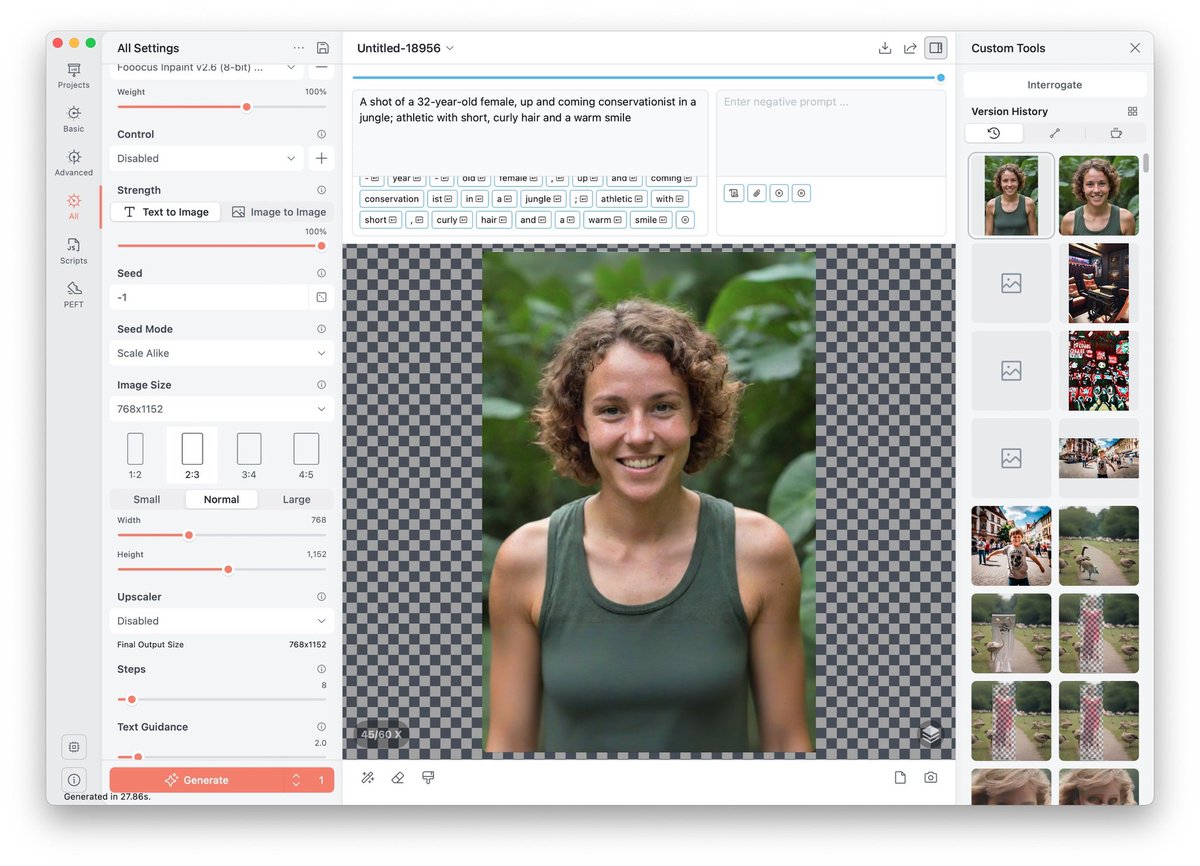The image size is (1200, 866).
Task: Select the eraser tool below canvas
Action: 397,777
